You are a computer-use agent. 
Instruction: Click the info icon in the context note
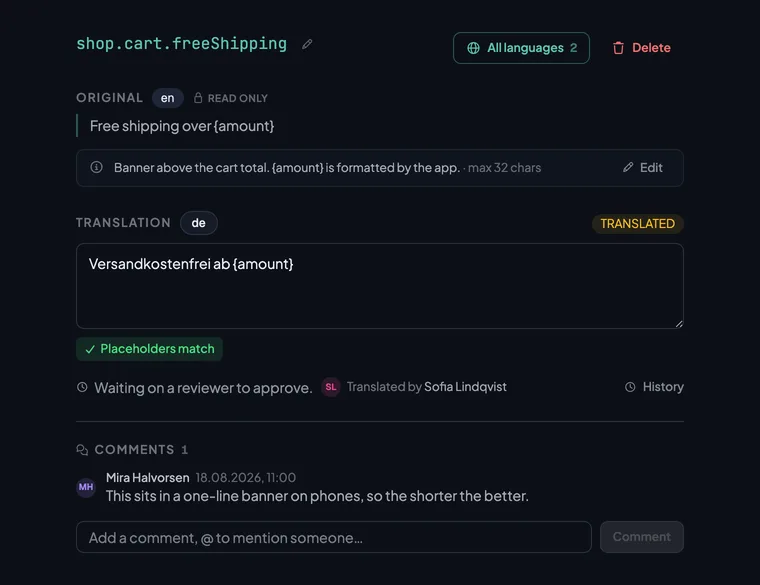pyautogui.click(x=96, y=167)
